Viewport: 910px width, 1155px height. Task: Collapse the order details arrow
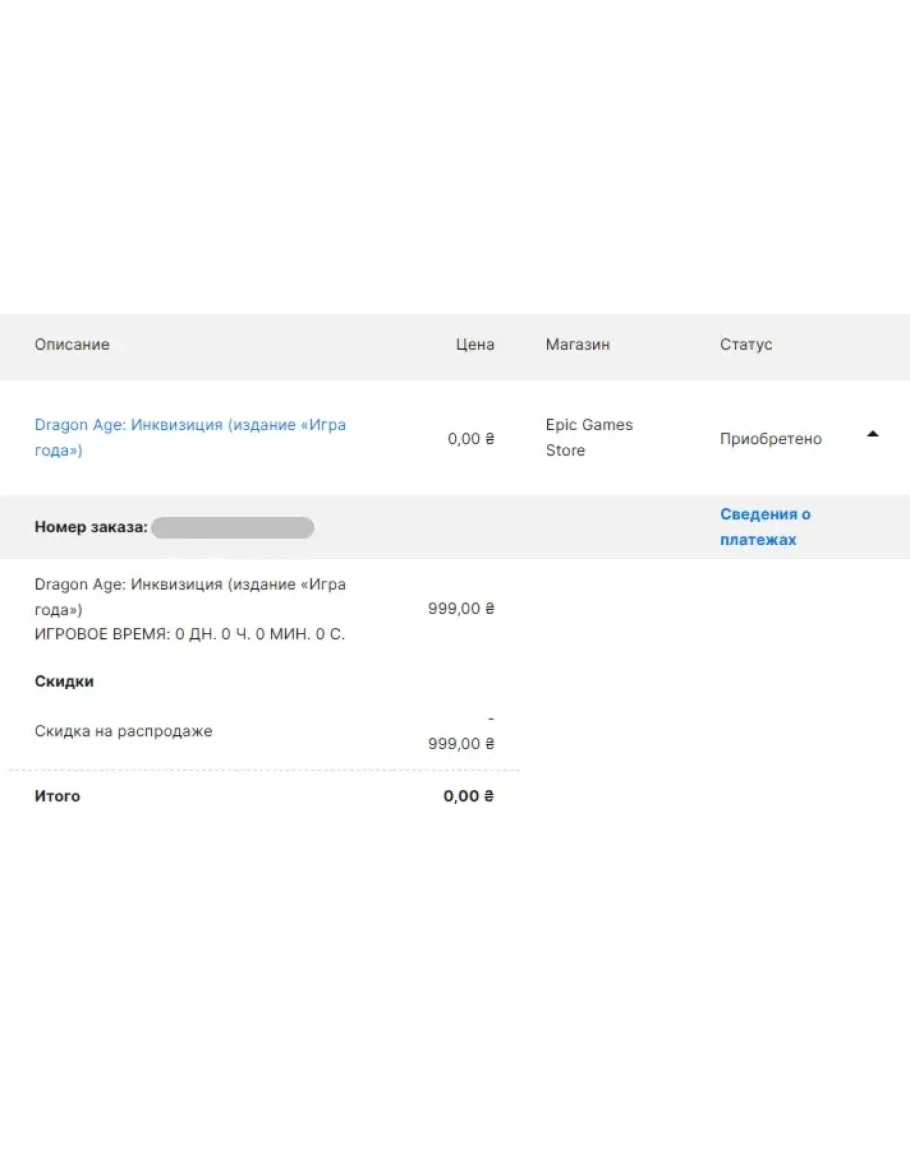pos(872,434)
